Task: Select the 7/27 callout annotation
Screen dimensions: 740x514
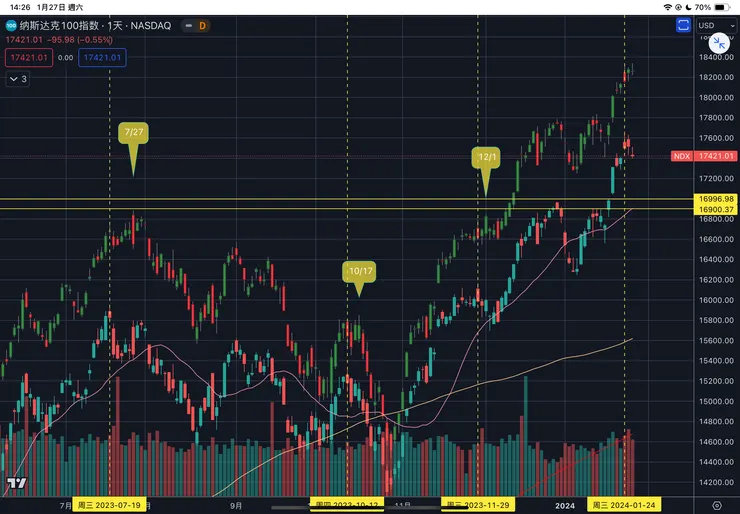Action: coord(134,133)
